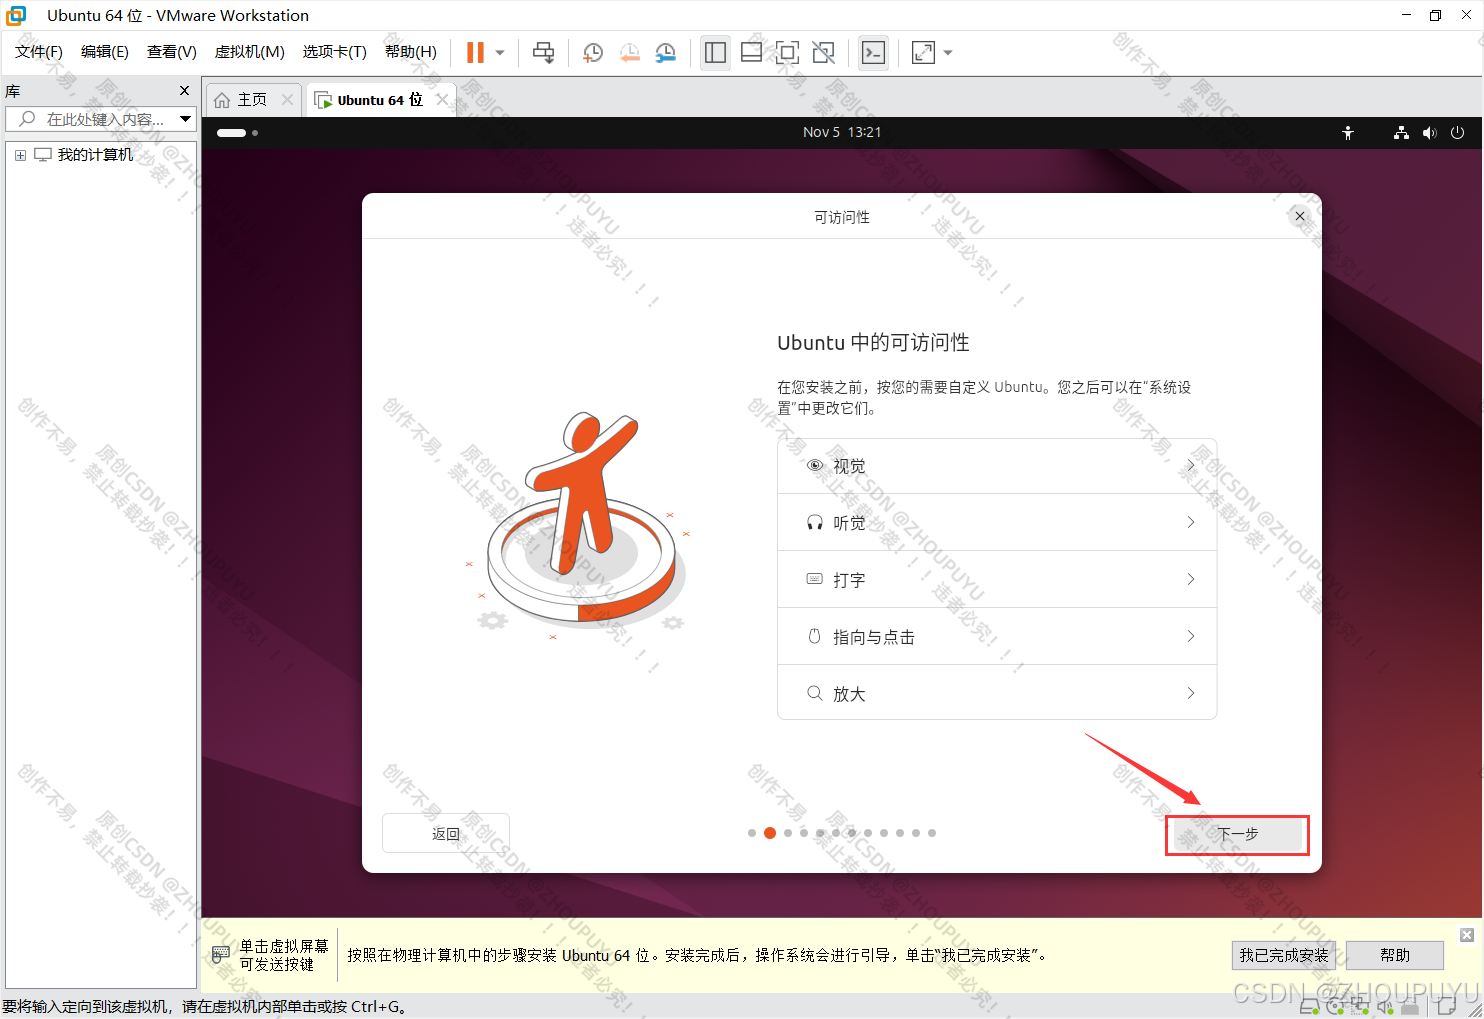Click the 帮助 button in the hint bar
Screen dimensions: 1484x1019
coord(1395,955)
